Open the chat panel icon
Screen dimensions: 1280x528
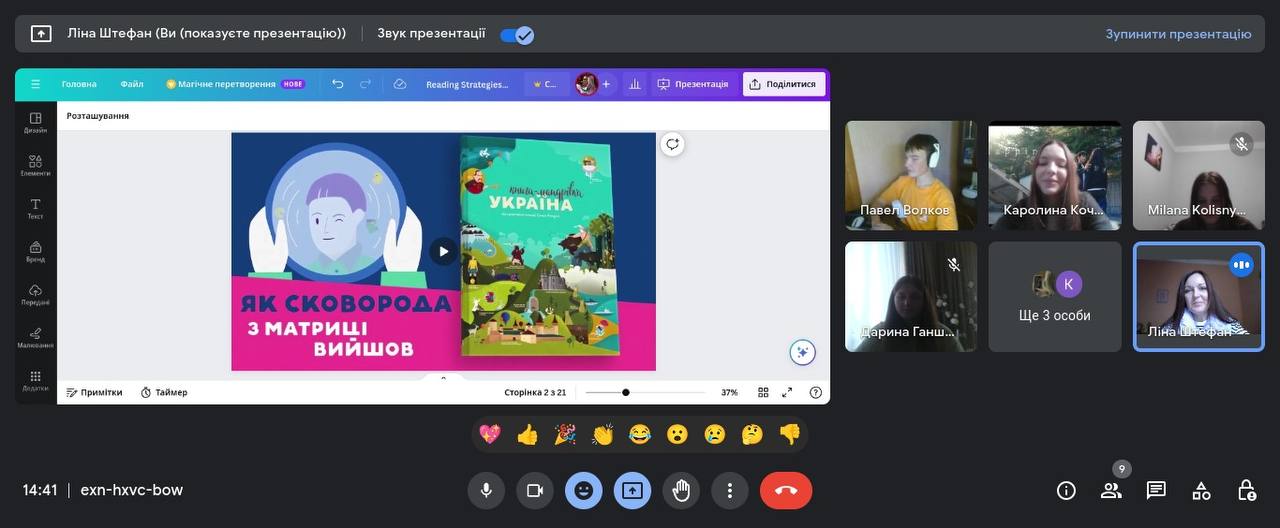[x=1156, y=490]
